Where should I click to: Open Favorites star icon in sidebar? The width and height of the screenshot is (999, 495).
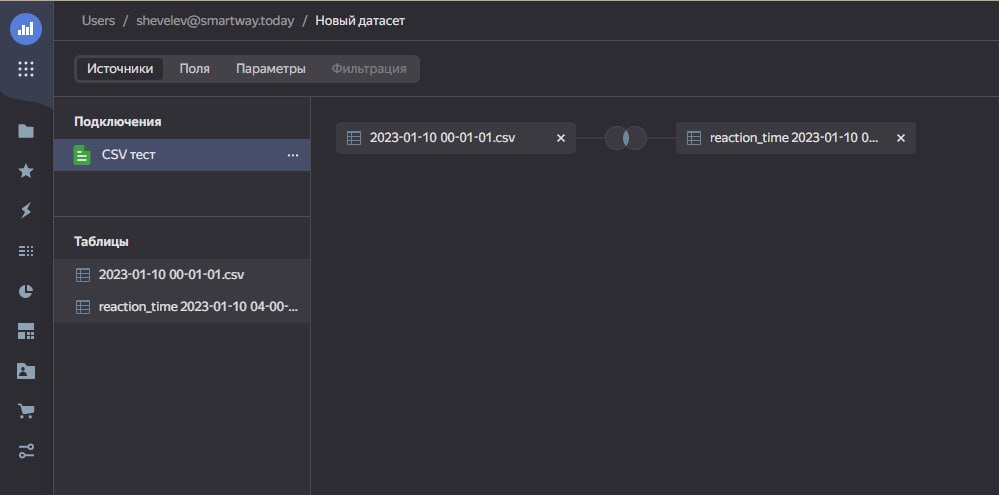coord(26,171)
